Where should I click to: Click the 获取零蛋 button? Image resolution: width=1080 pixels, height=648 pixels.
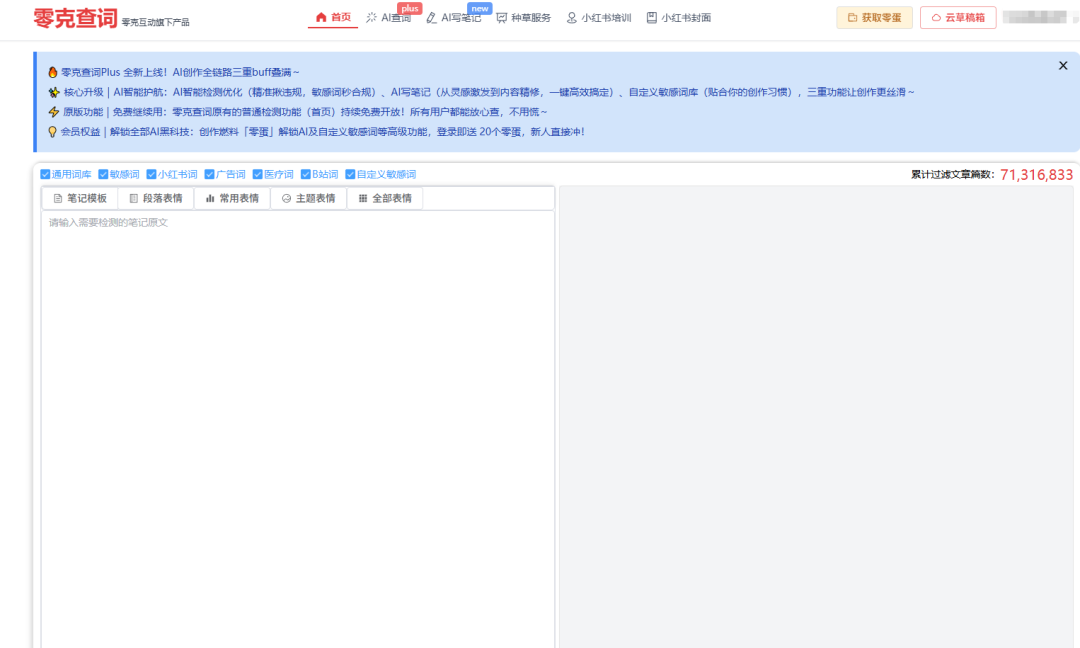click(874, 17)
